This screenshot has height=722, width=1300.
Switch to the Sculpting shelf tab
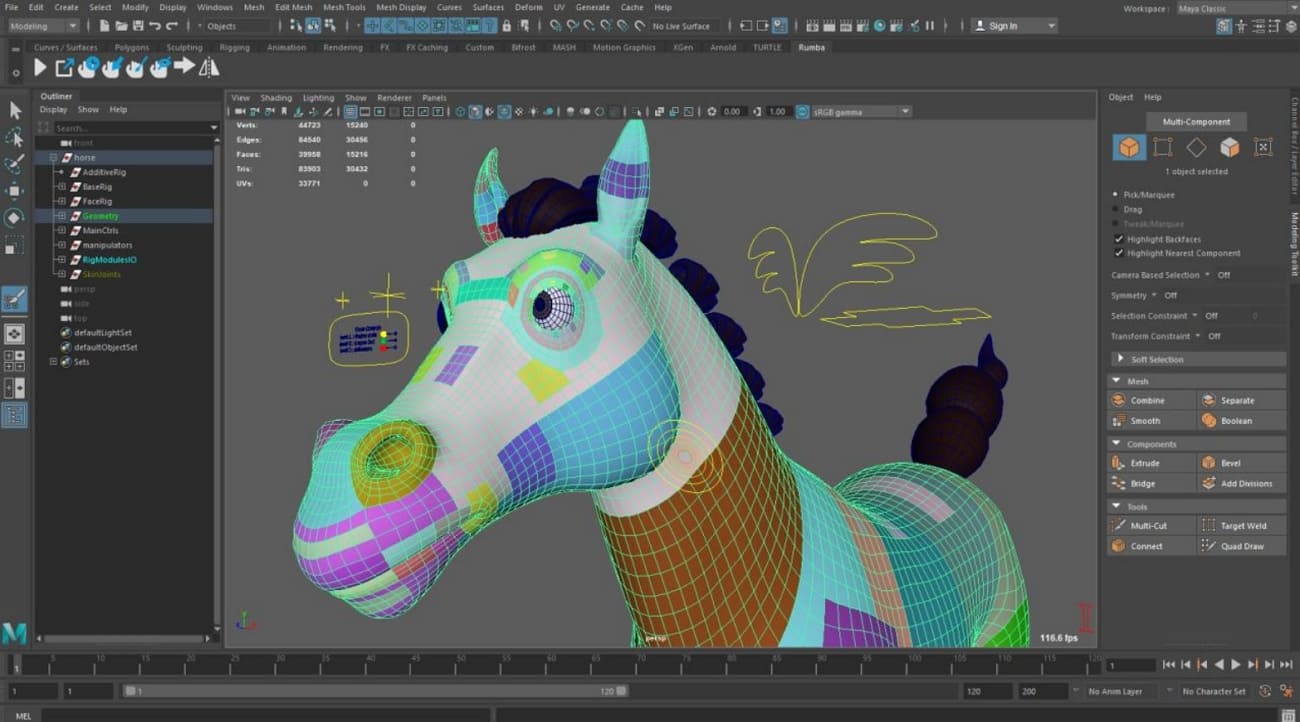point(184,46)
